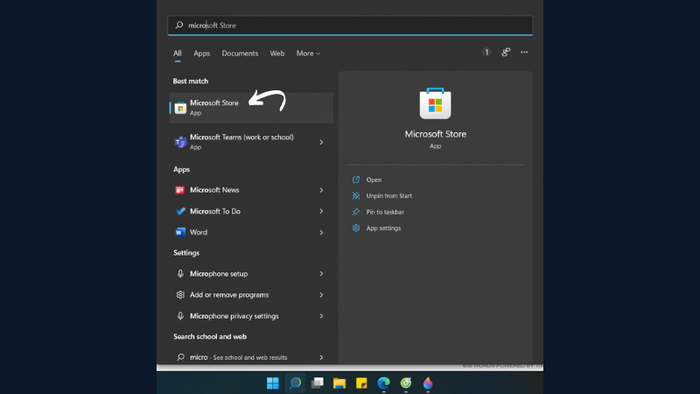Open Microsoft Edge from the taskbar
Image resolution: width=700 pixels, height=394 pixels.
(x=383, y=383)
